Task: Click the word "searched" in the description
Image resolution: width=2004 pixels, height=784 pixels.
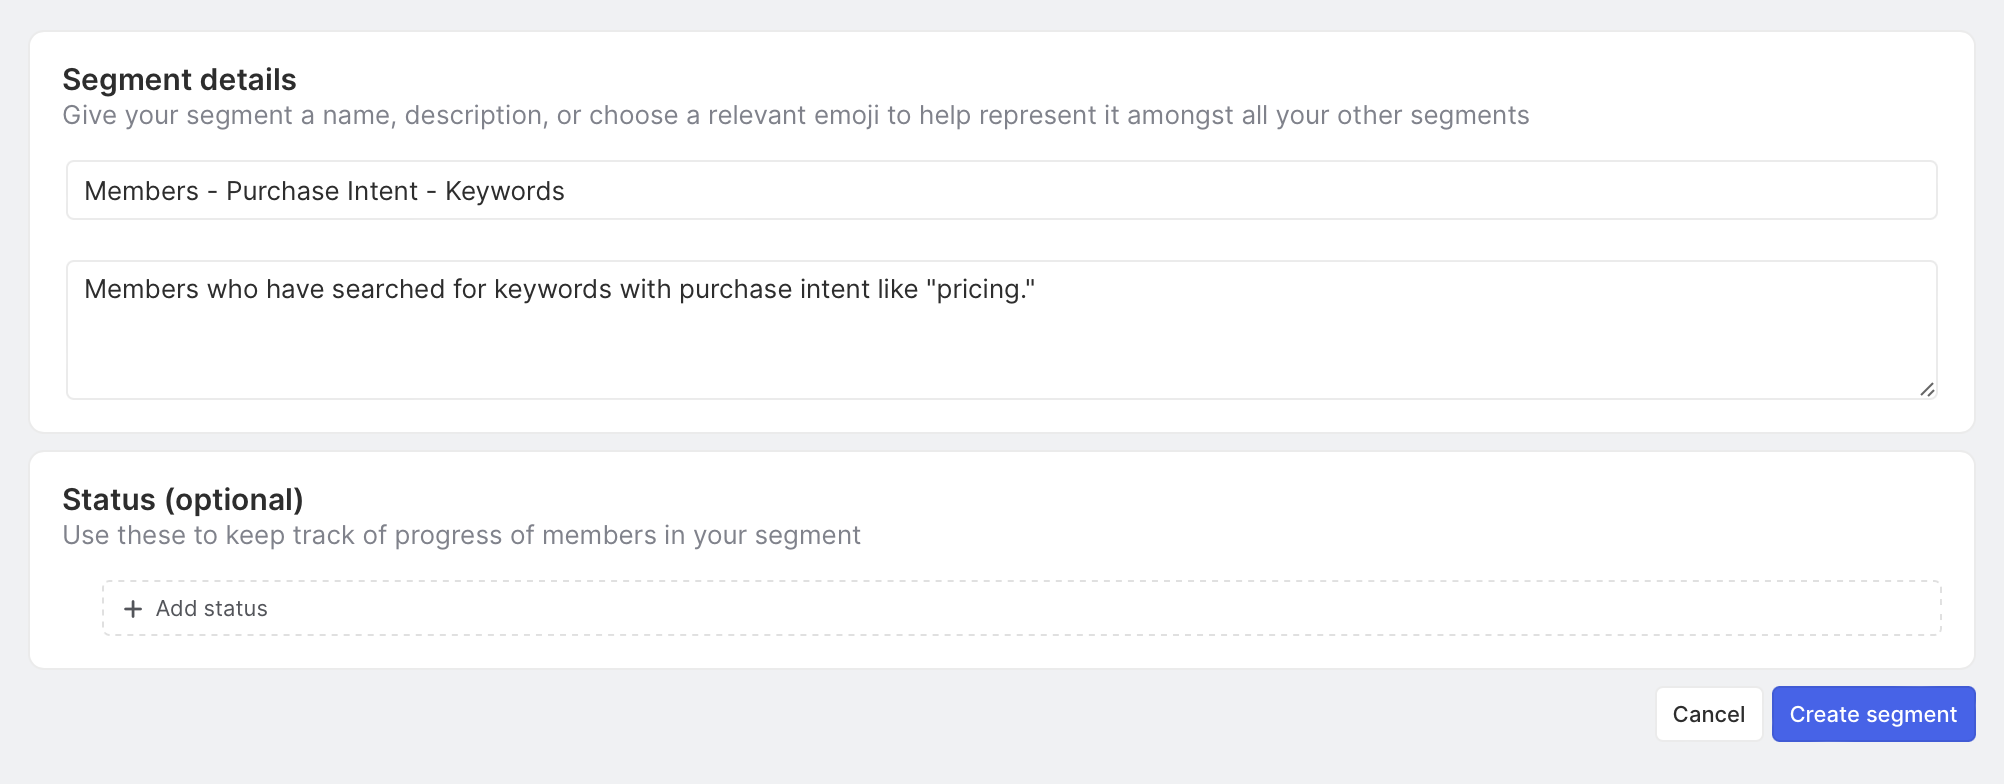Action: (x=388, y=290)
